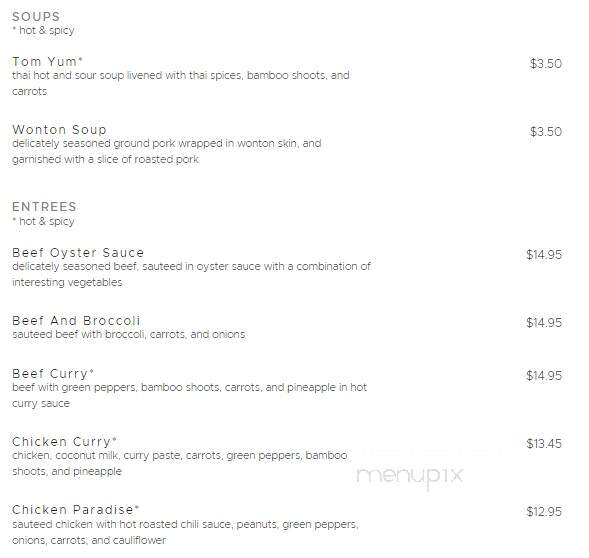This screenshot has width=589, height=558.
Task: Select the Beef Curry item title
Action: click(x=53, y=374)
